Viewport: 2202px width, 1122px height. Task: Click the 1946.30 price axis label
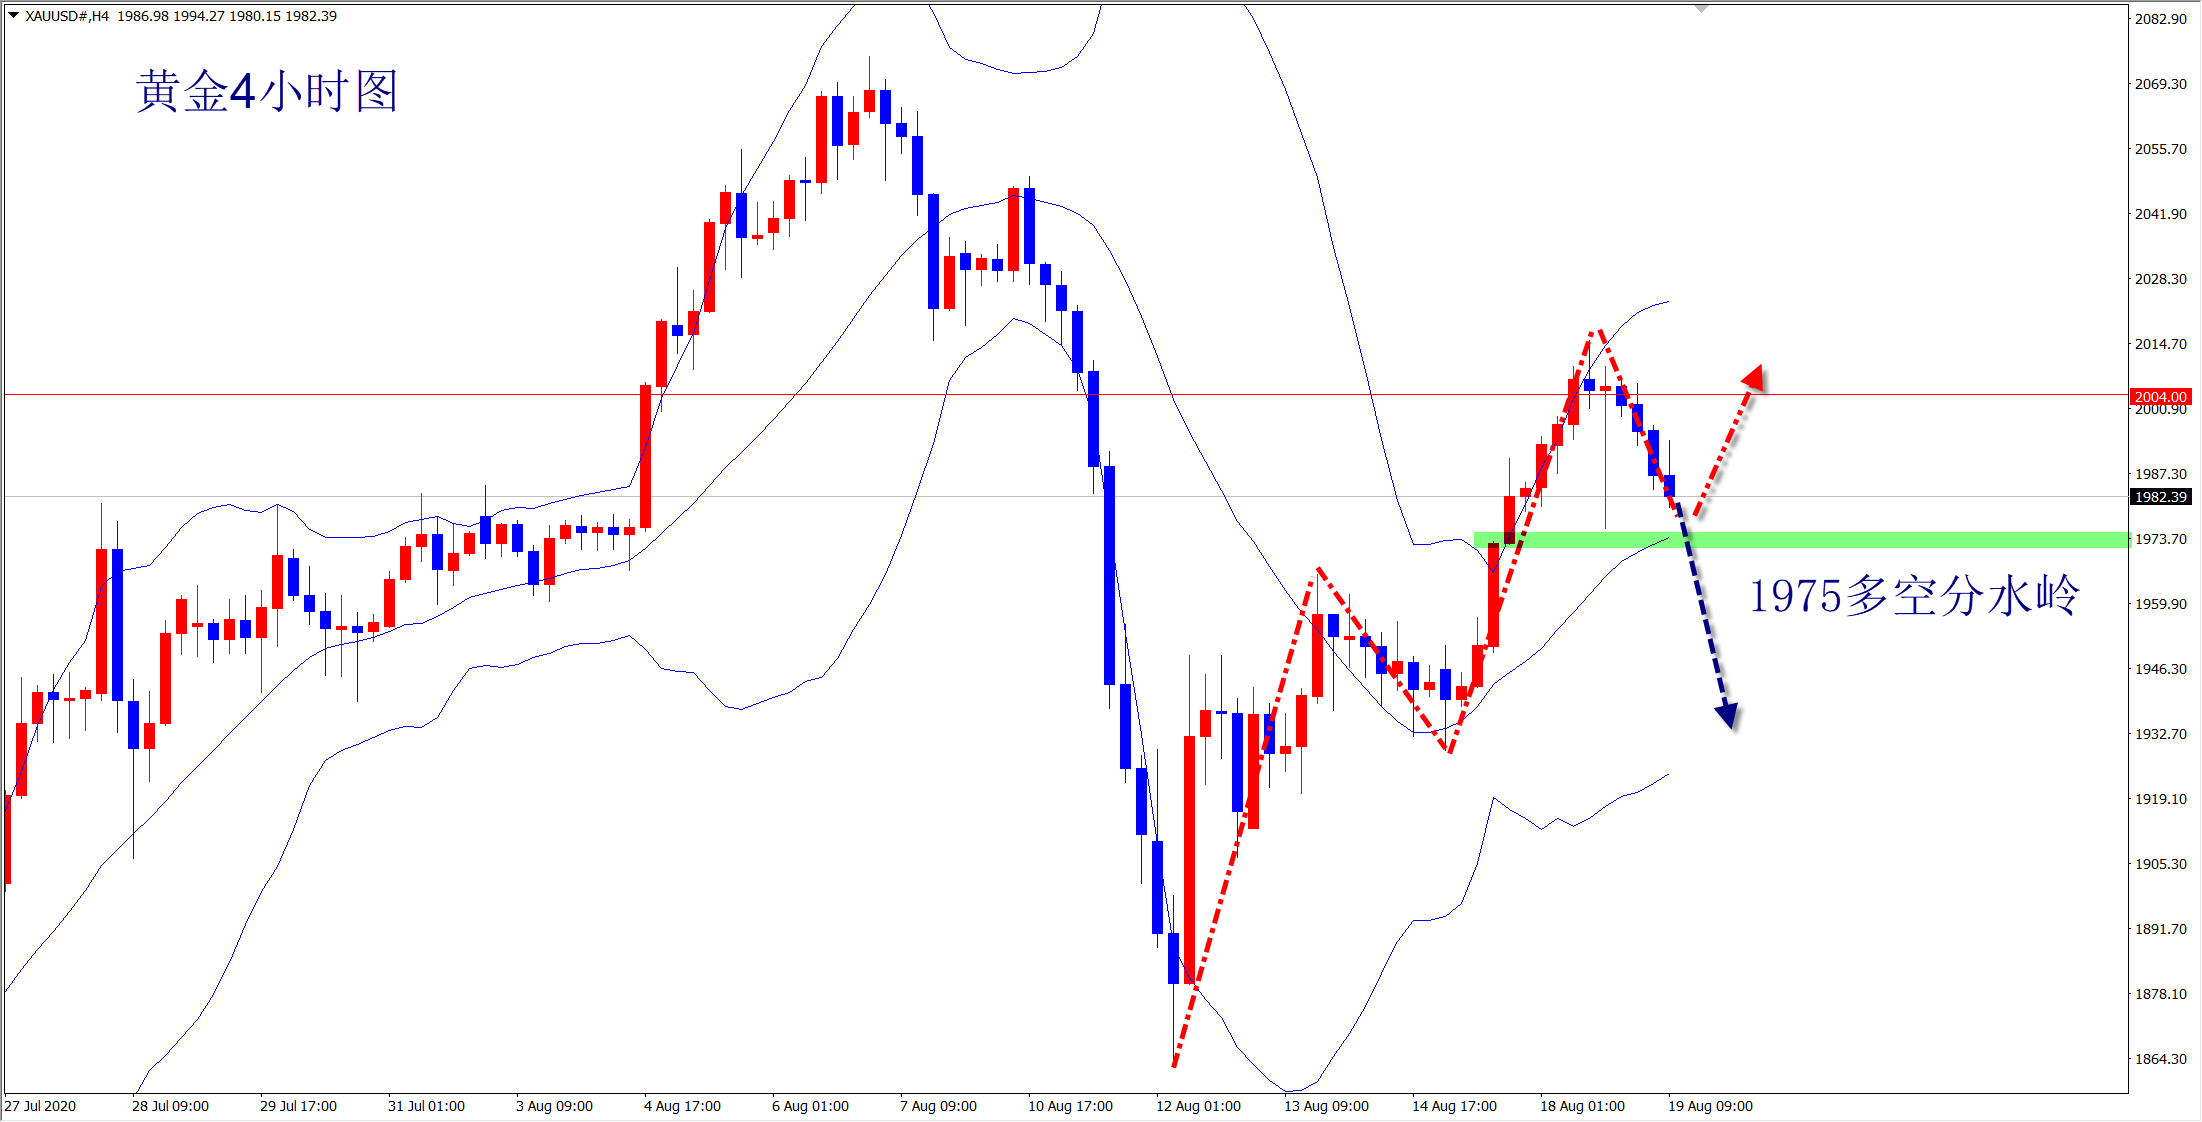[x=2161, y=669]
